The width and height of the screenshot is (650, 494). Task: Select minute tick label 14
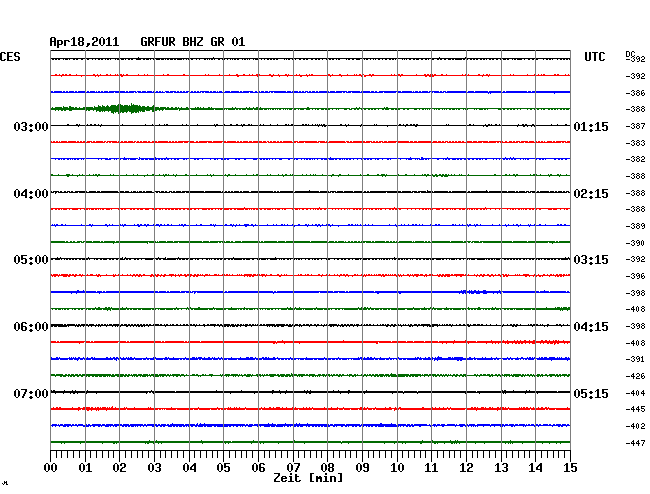tap(535, 468)
